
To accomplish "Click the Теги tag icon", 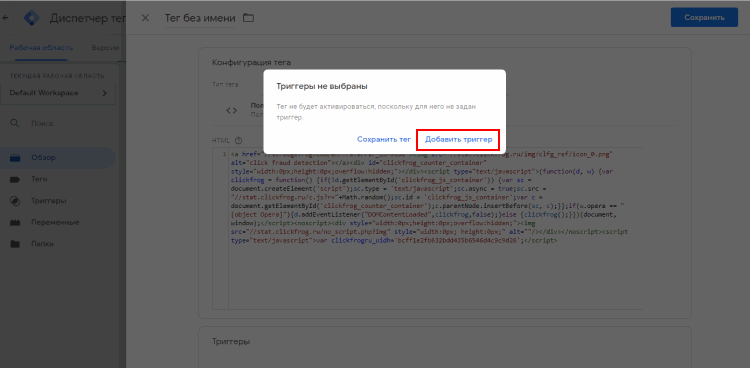I will coord(15,179).
